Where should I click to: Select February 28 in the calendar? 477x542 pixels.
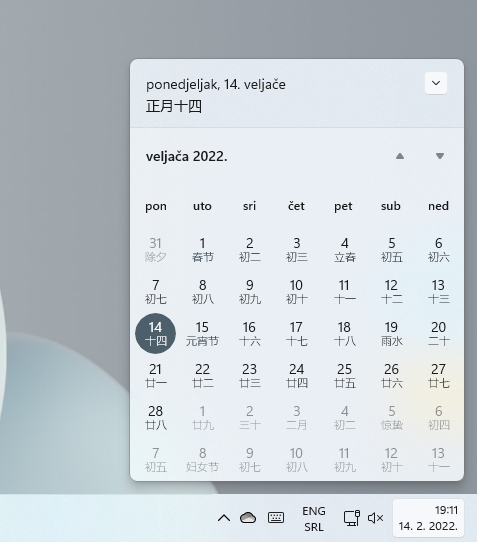156,418
